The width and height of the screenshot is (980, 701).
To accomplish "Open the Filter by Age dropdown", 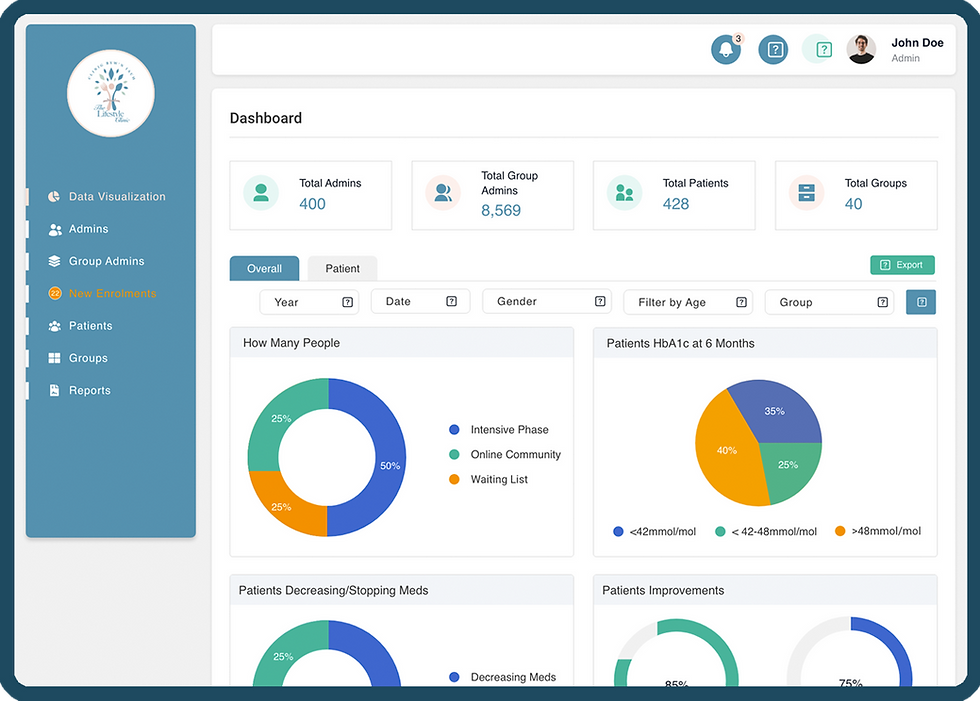I will tap(688, 302).
